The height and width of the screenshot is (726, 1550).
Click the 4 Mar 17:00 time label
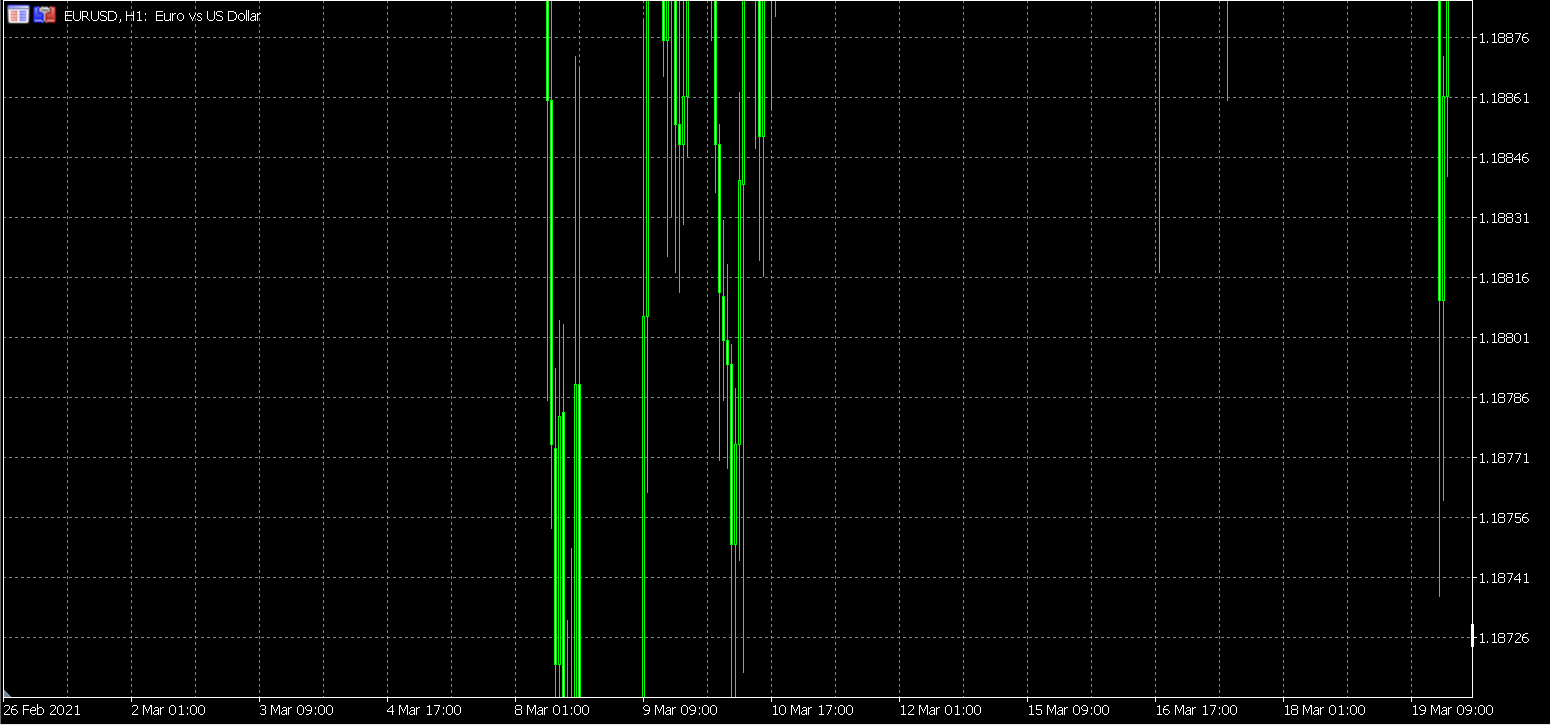click(424, 711)
